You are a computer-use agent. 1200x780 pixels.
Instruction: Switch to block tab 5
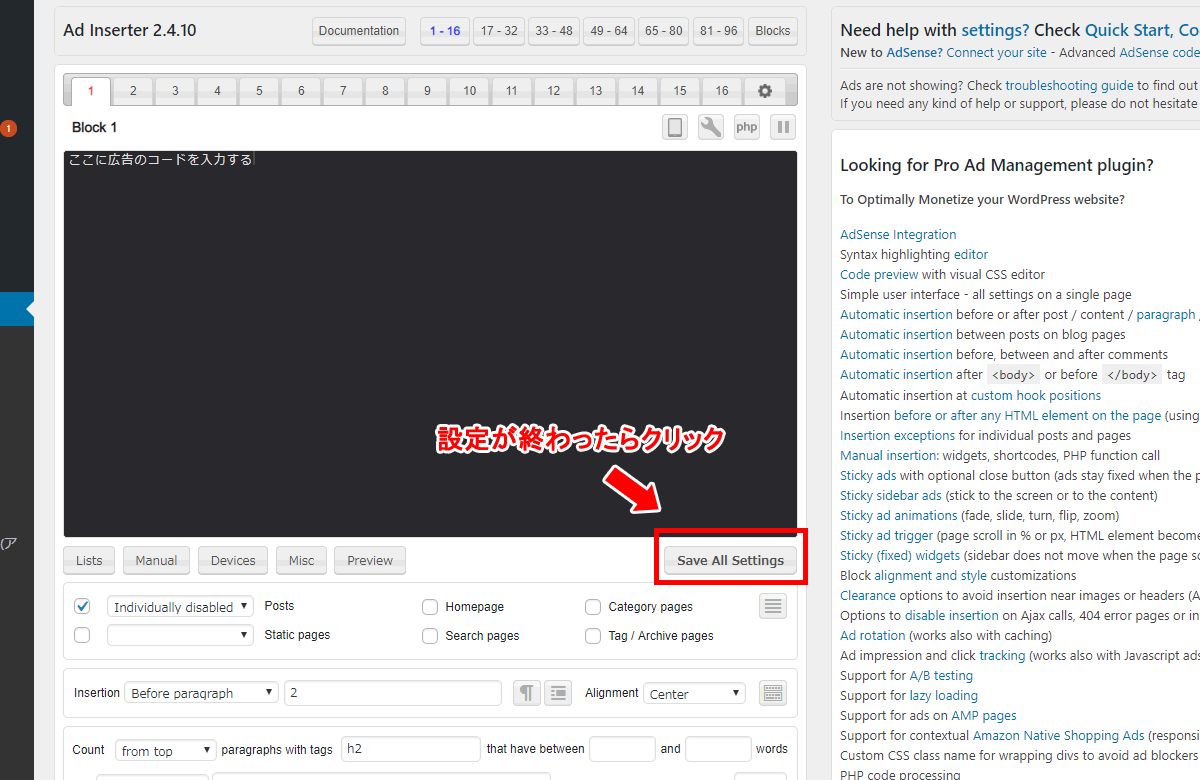(x=259, y=91)
